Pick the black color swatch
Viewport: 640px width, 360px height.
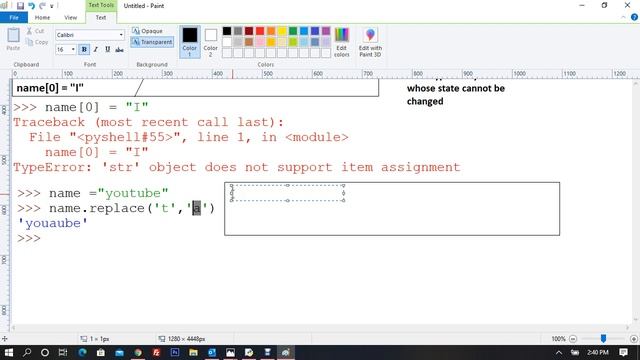click(227, 31)
